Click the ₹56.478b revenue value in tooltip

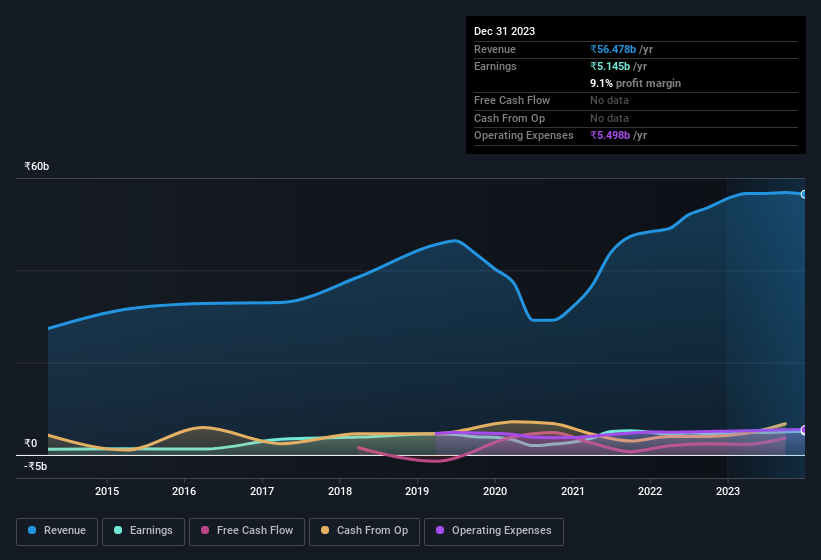(x=613, y=49)
